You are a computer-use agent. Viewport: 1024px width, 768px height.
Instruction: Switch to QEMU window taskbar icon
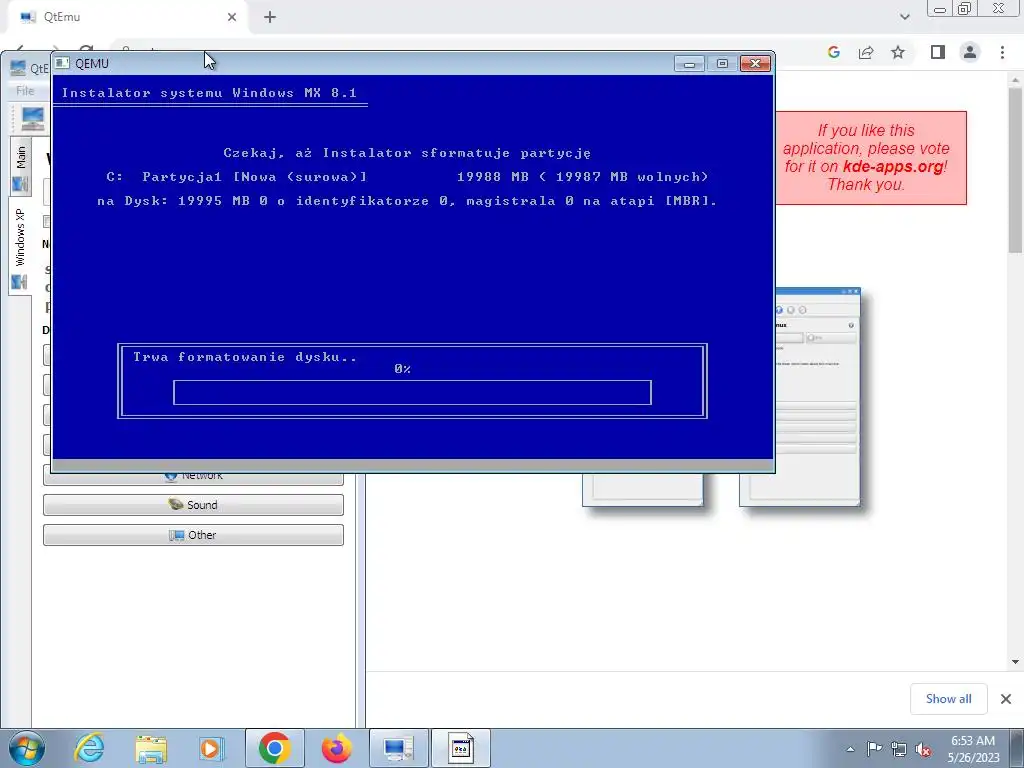click(x=460, y=748)
